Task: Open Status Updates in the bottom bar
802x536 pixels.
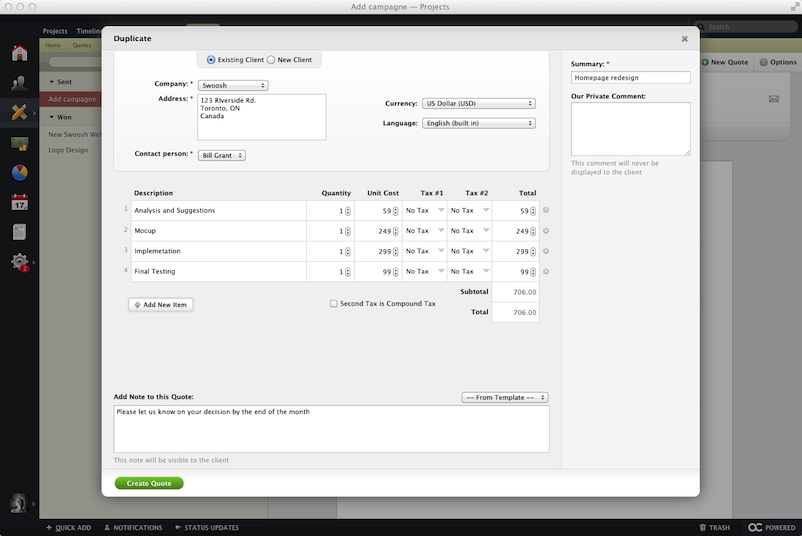Action: (207, 527)
